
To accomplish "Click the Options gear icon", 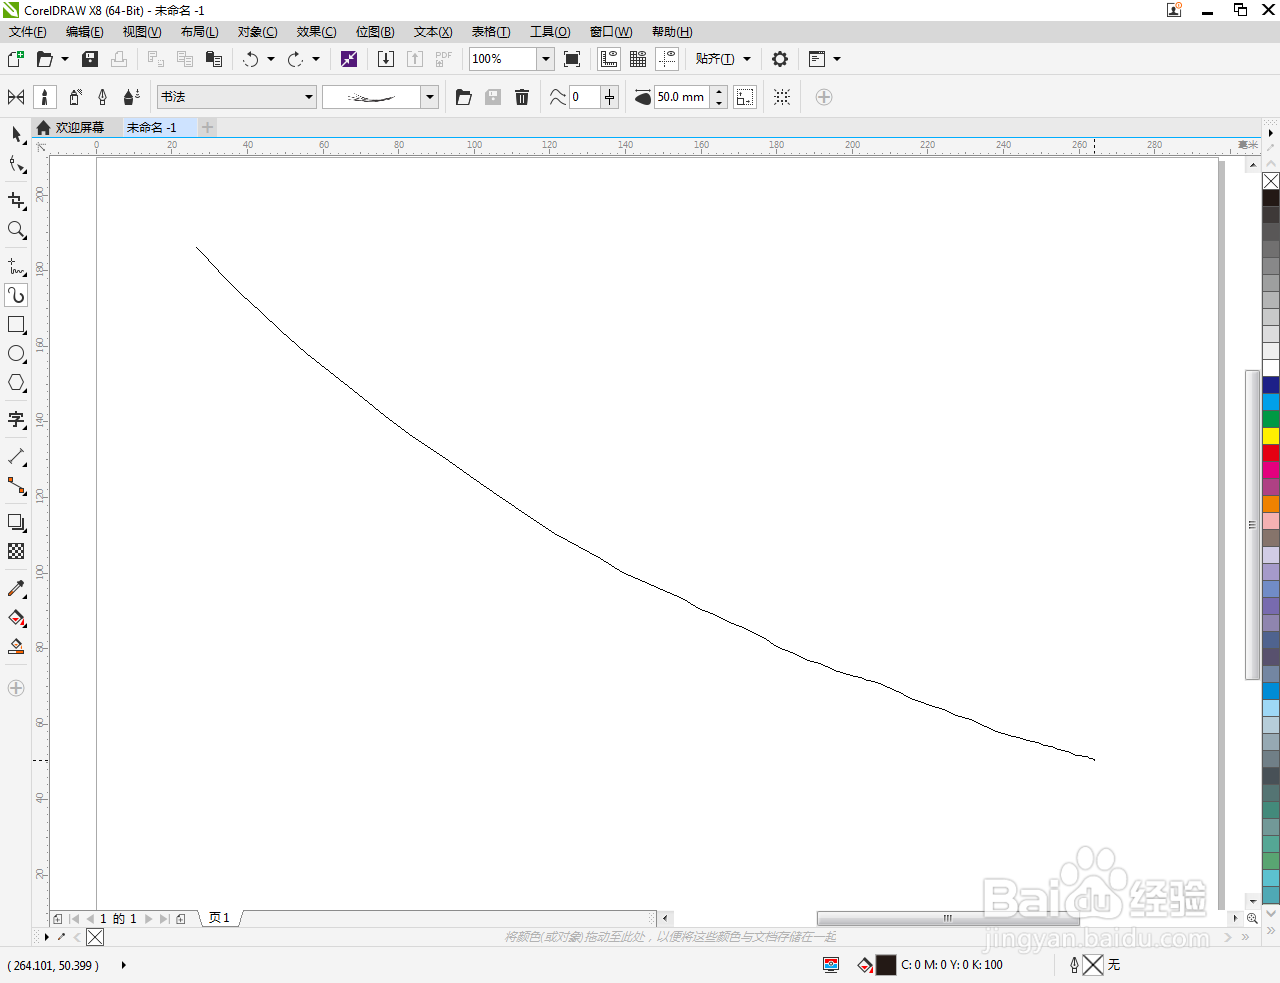I will [x=780, y=59].
